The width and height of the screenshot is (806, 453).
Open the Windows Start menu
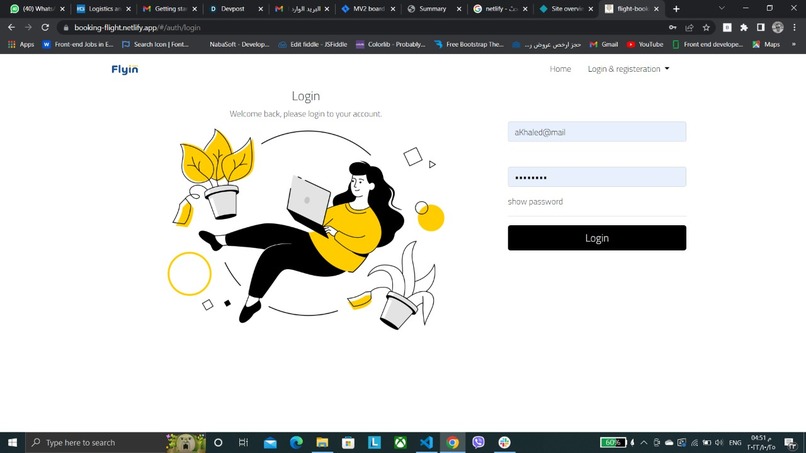pyautogui.click(x=12, y=442)
